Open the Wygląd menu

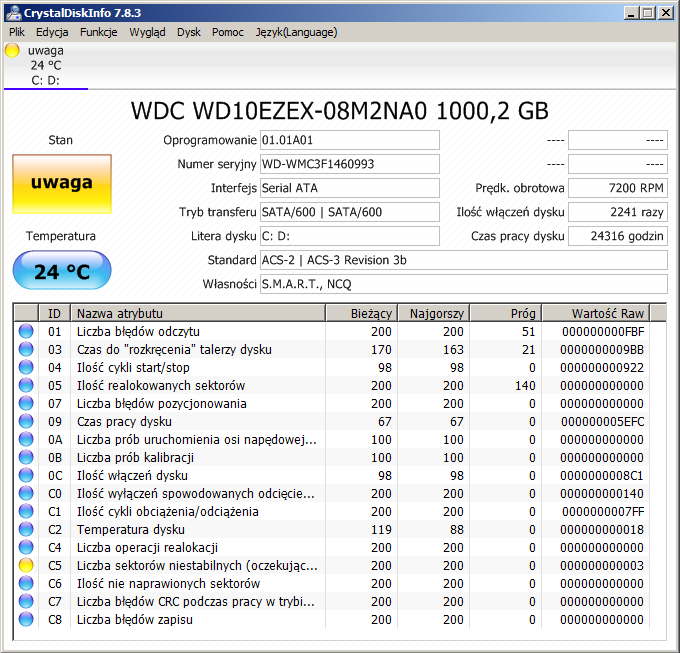[x=147, y=32]
